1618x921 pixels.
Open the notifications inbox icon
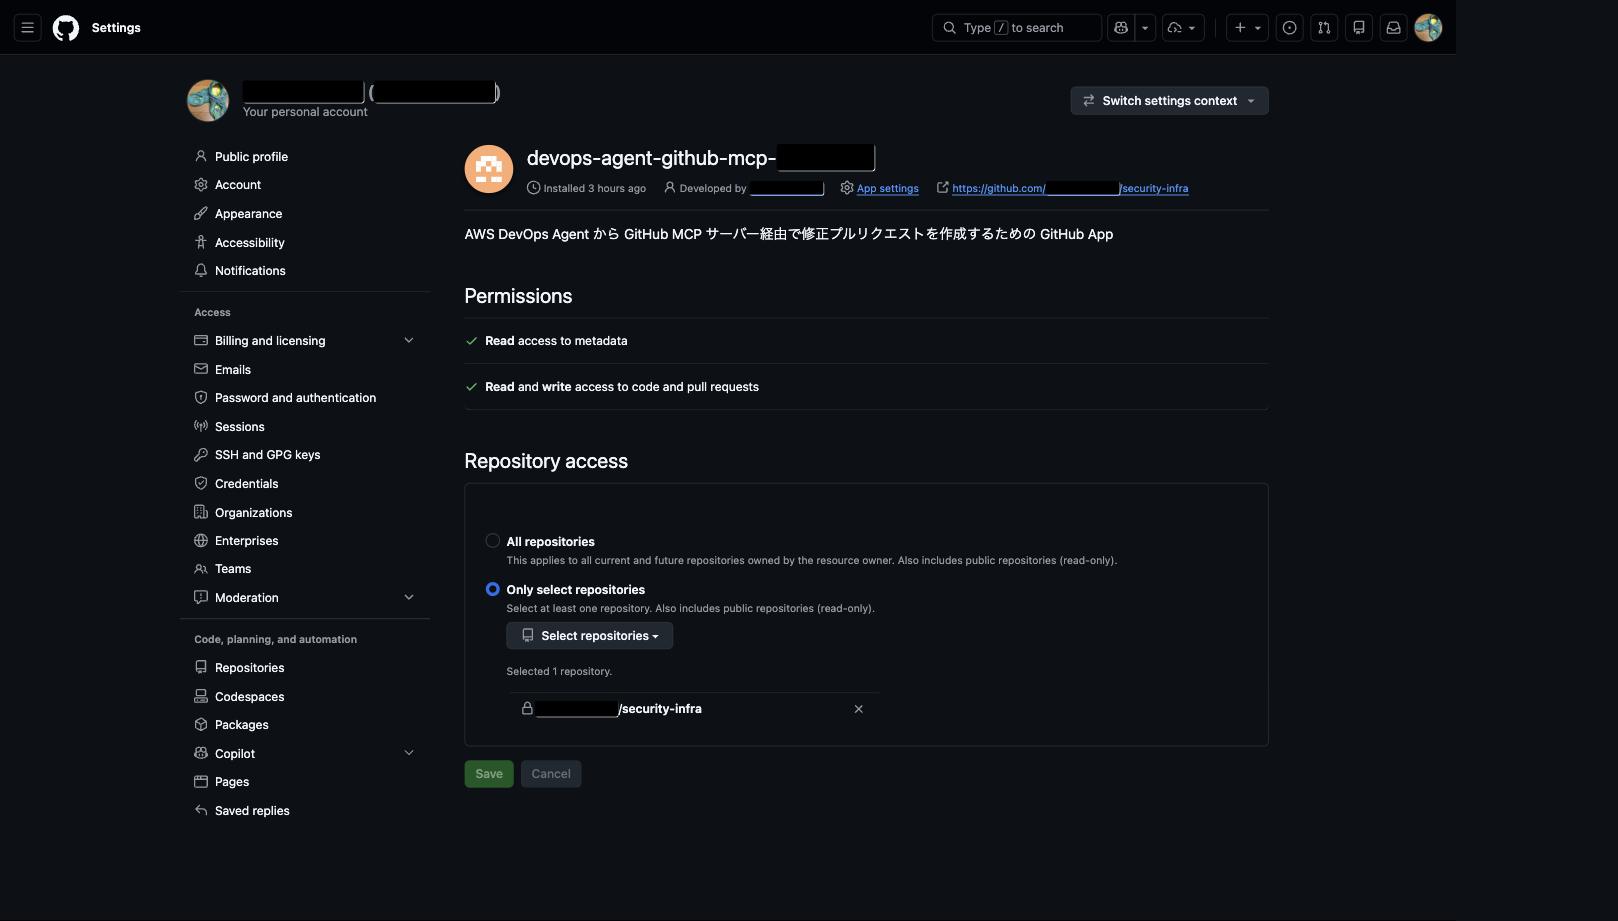click(1393, 28)
